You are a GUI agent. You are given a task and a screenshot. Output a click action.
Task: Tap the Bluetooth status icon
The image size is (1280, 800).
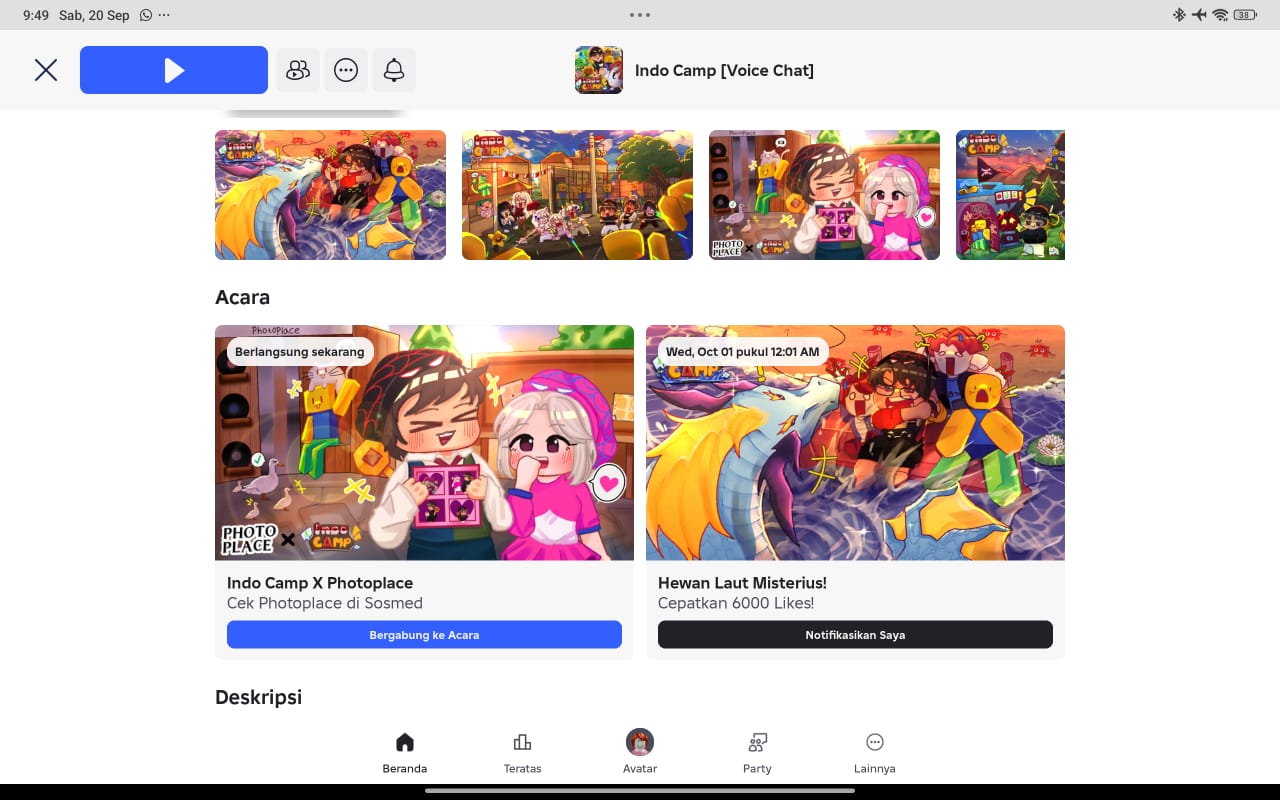(x=1179, y=15)
